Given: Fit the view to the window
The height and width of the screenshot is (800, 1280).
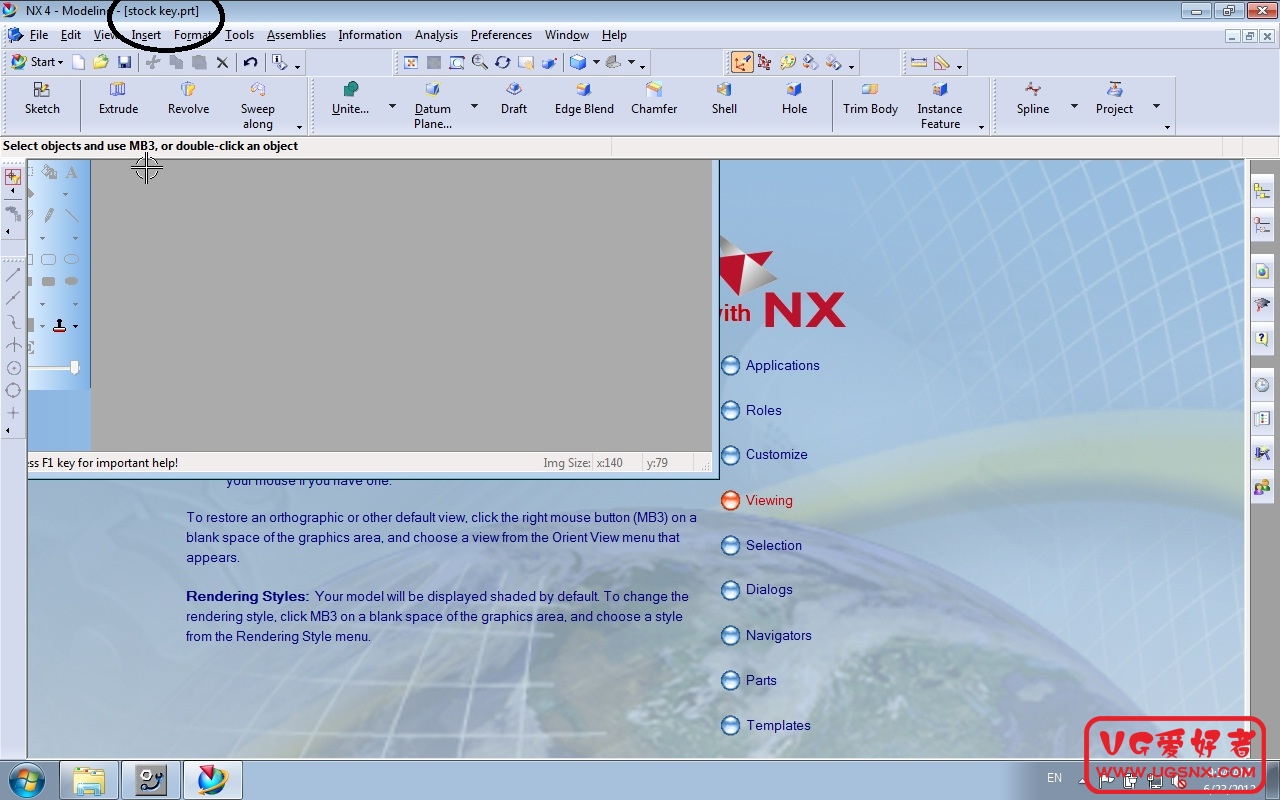Looking at the screenshot, I should point(410,62).
